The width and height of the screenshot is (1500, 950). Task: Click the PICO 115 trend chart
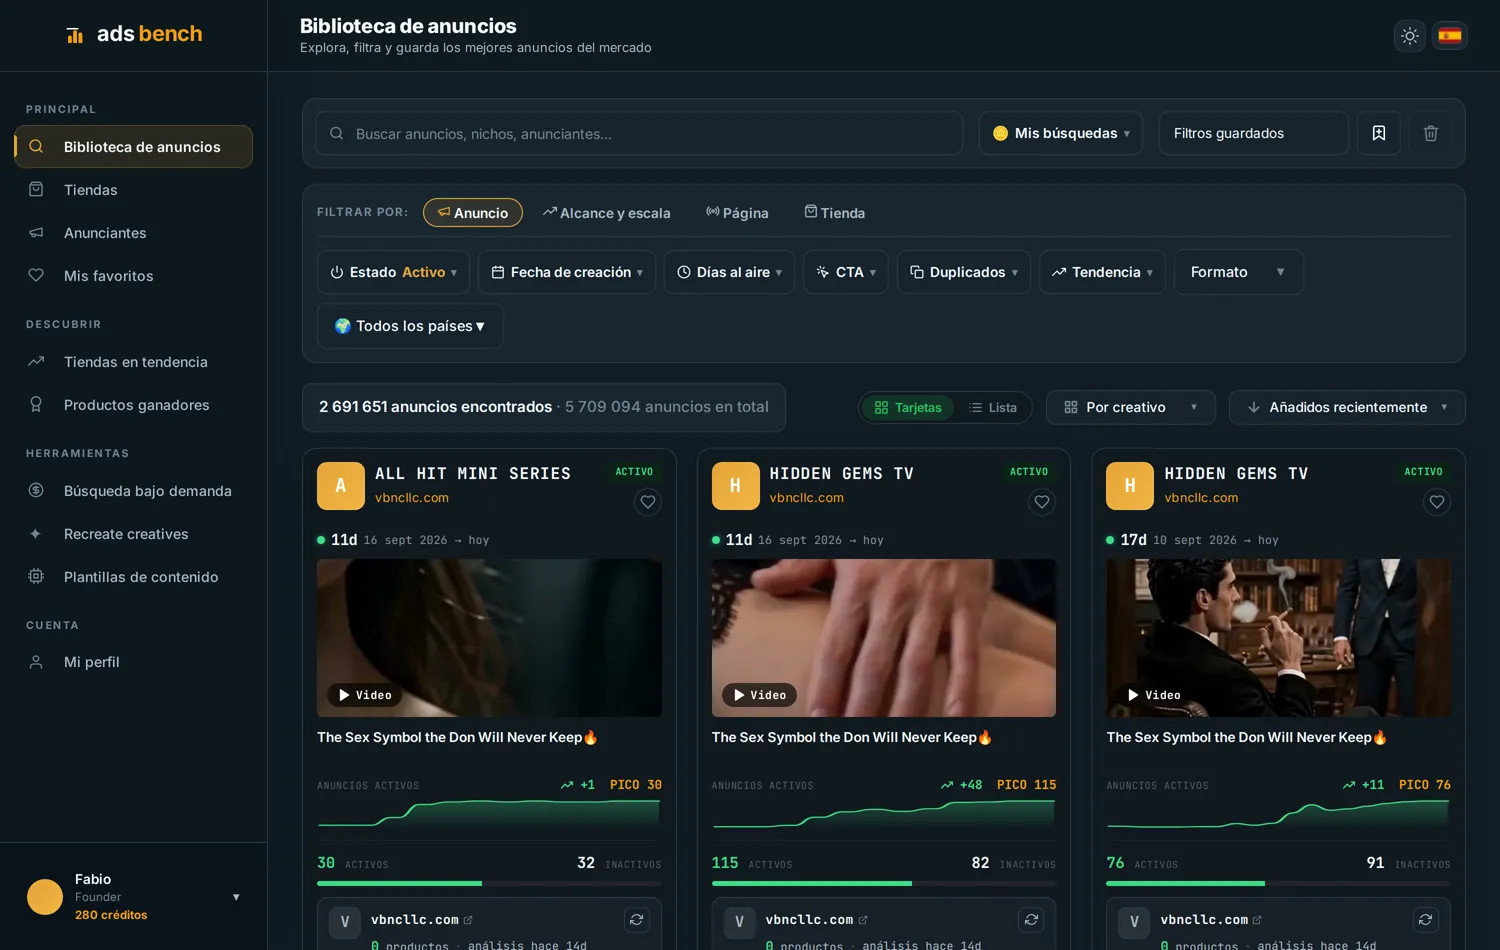884,813
